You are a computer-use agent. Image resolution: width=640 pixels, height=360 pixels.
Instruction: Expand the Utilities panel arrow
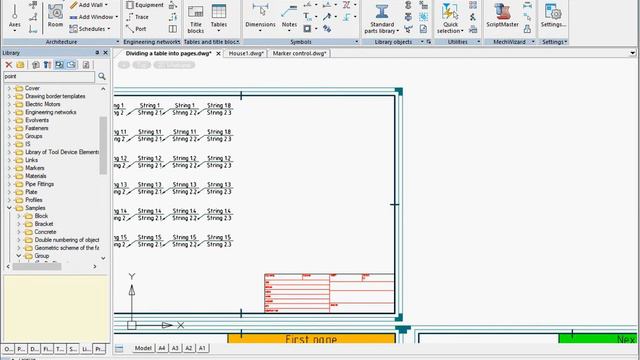(x=478, y=42)
